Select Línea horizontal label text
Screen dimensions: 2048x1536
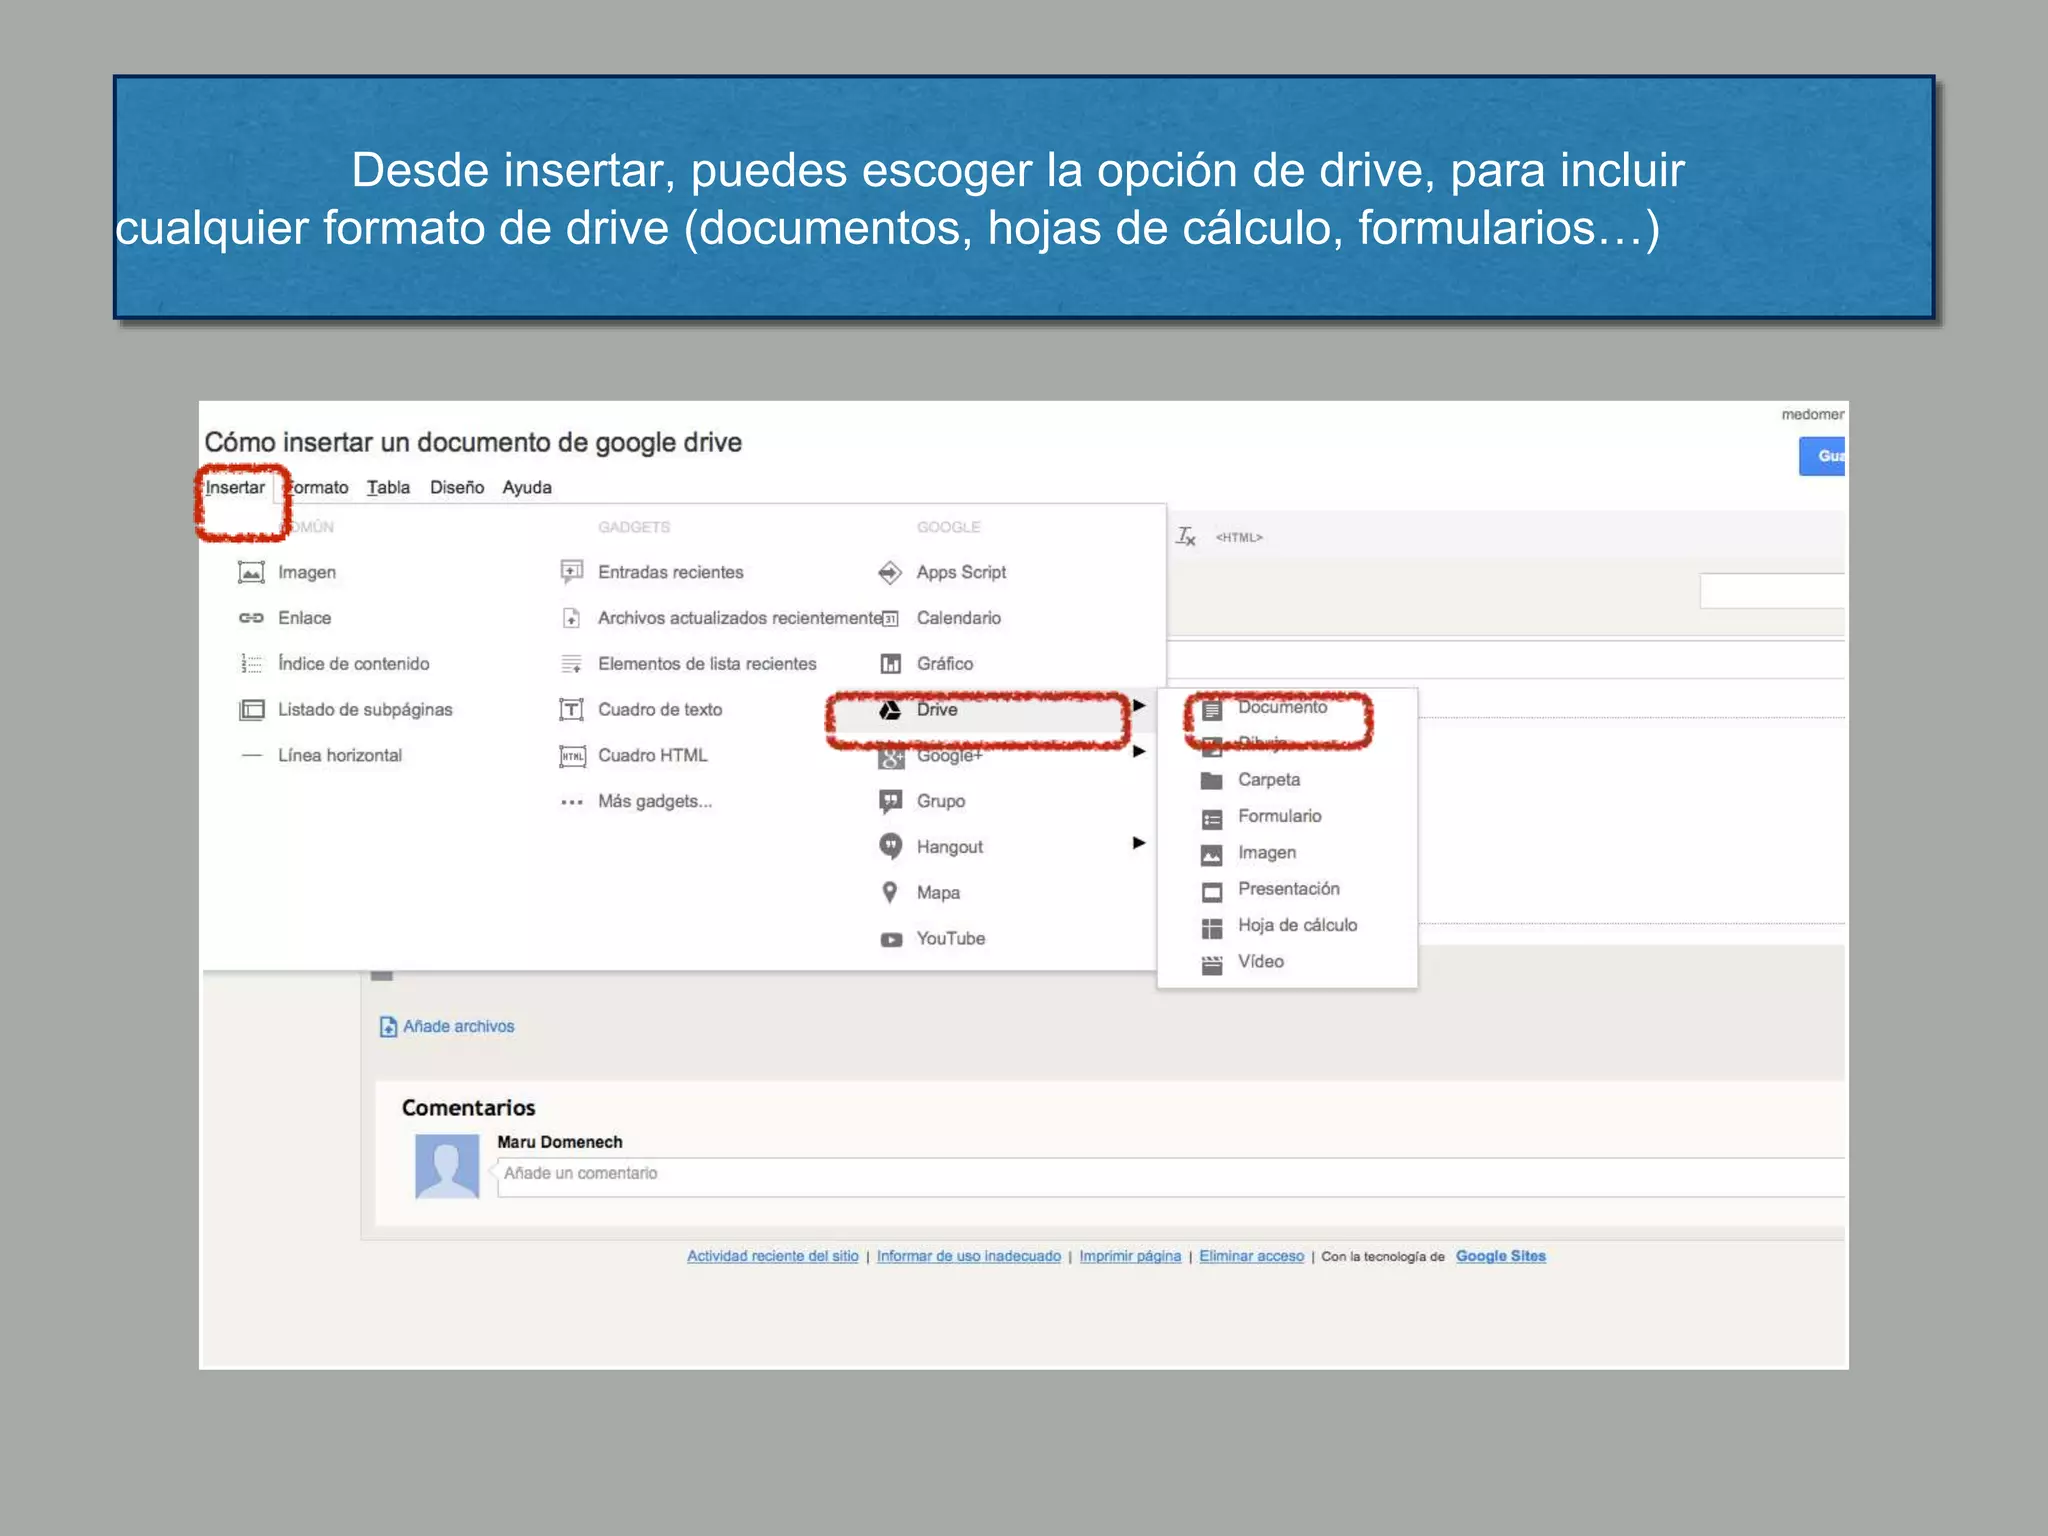(340, 755)
